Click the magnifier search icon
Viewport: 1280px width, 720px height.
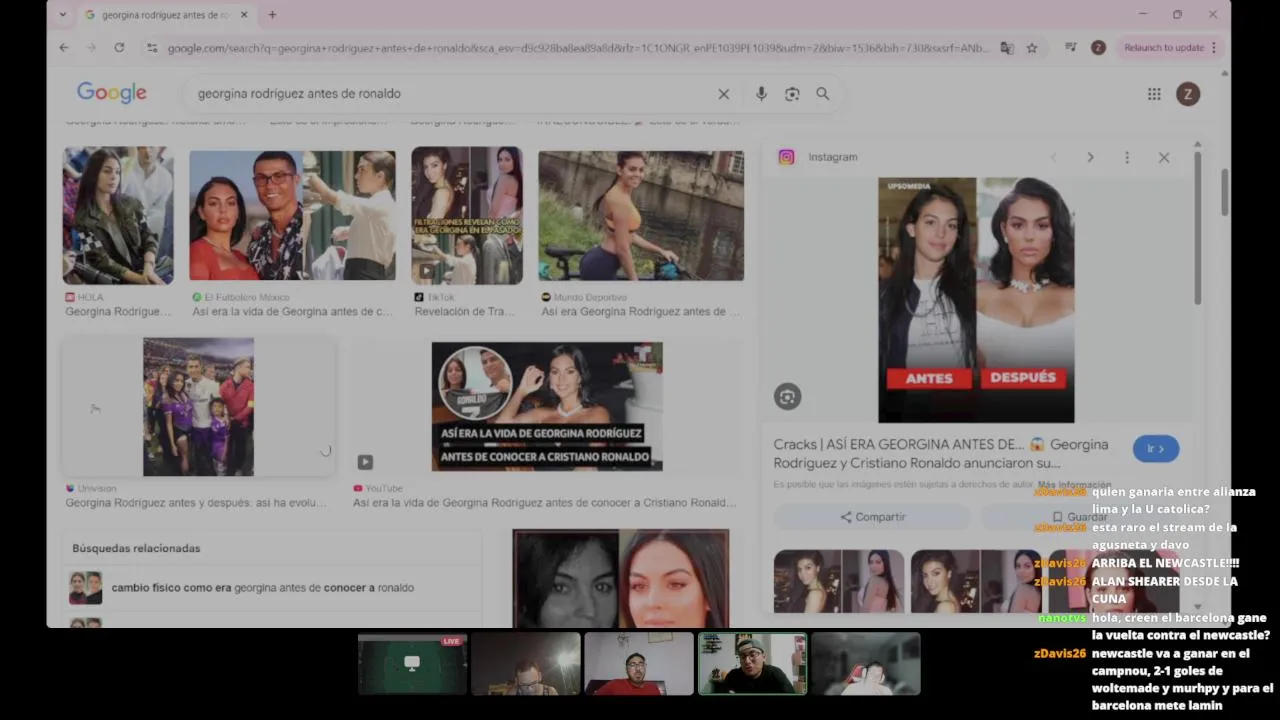pos(823,93)
